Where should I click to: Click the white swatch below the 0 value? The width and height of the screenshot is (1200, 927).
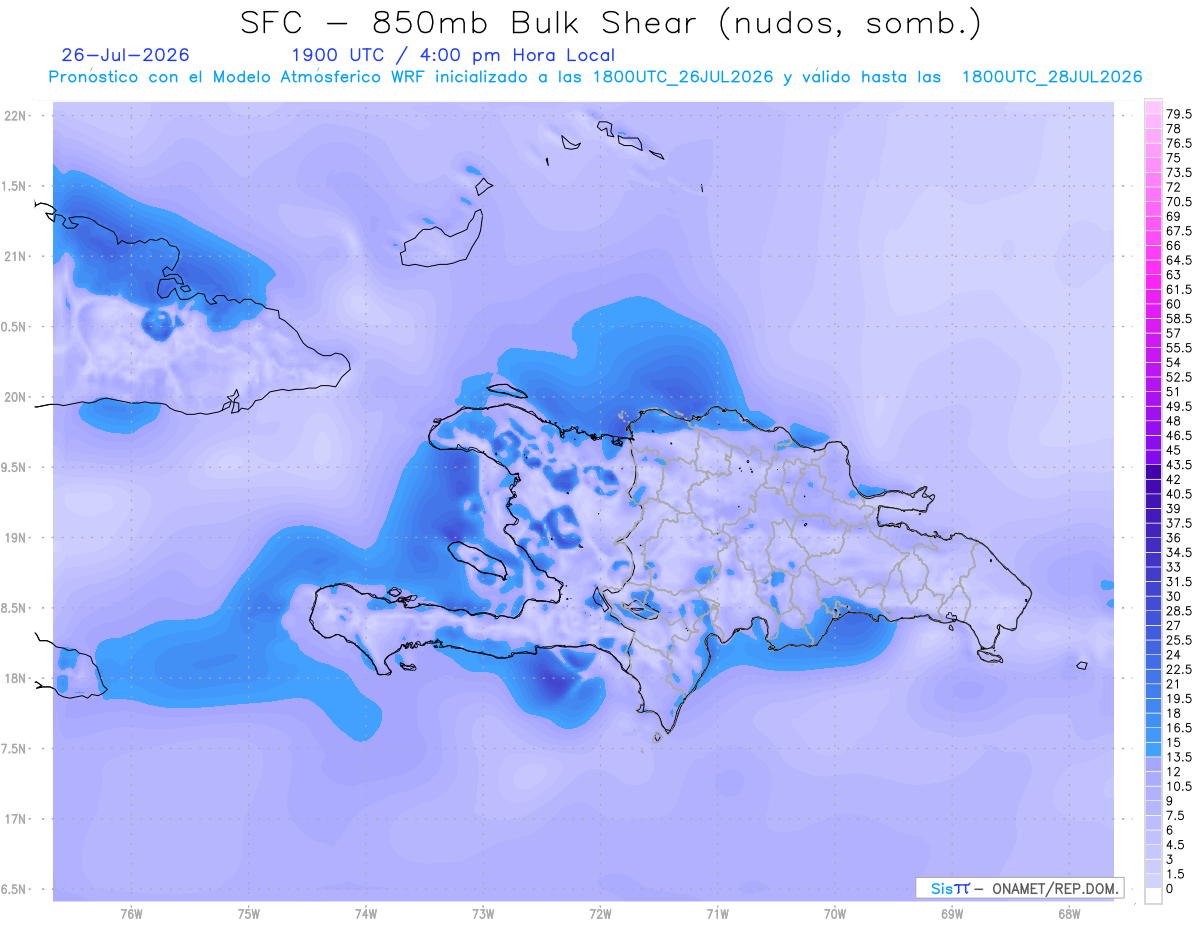point(1153,896)
